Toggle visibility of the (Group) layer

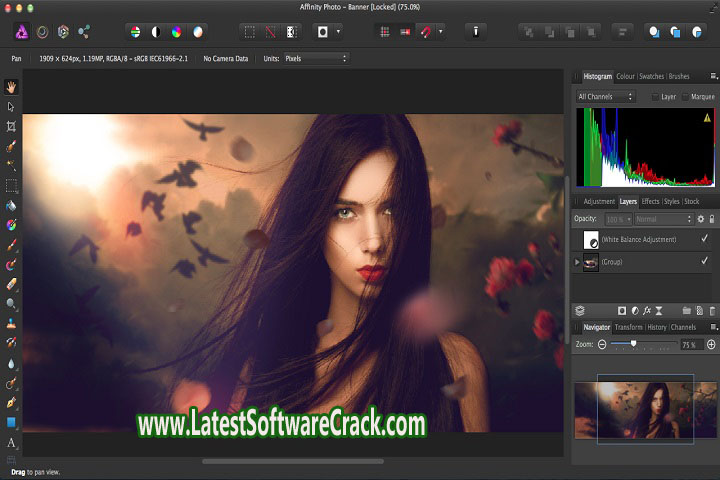tap(704, 261)
